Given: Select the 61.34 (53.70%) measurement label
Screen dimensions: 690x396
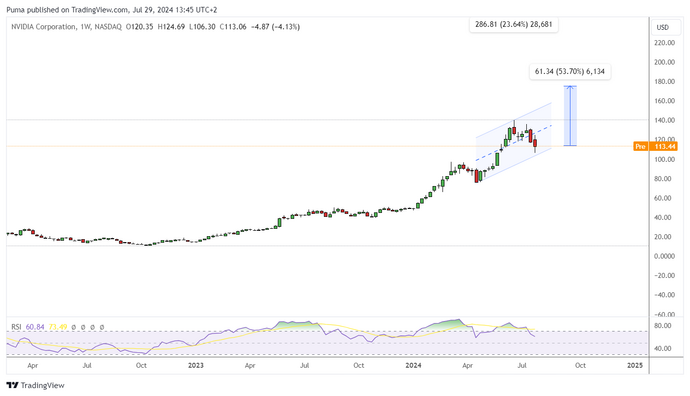Looking at the screenshot, I should click(570, 71).
